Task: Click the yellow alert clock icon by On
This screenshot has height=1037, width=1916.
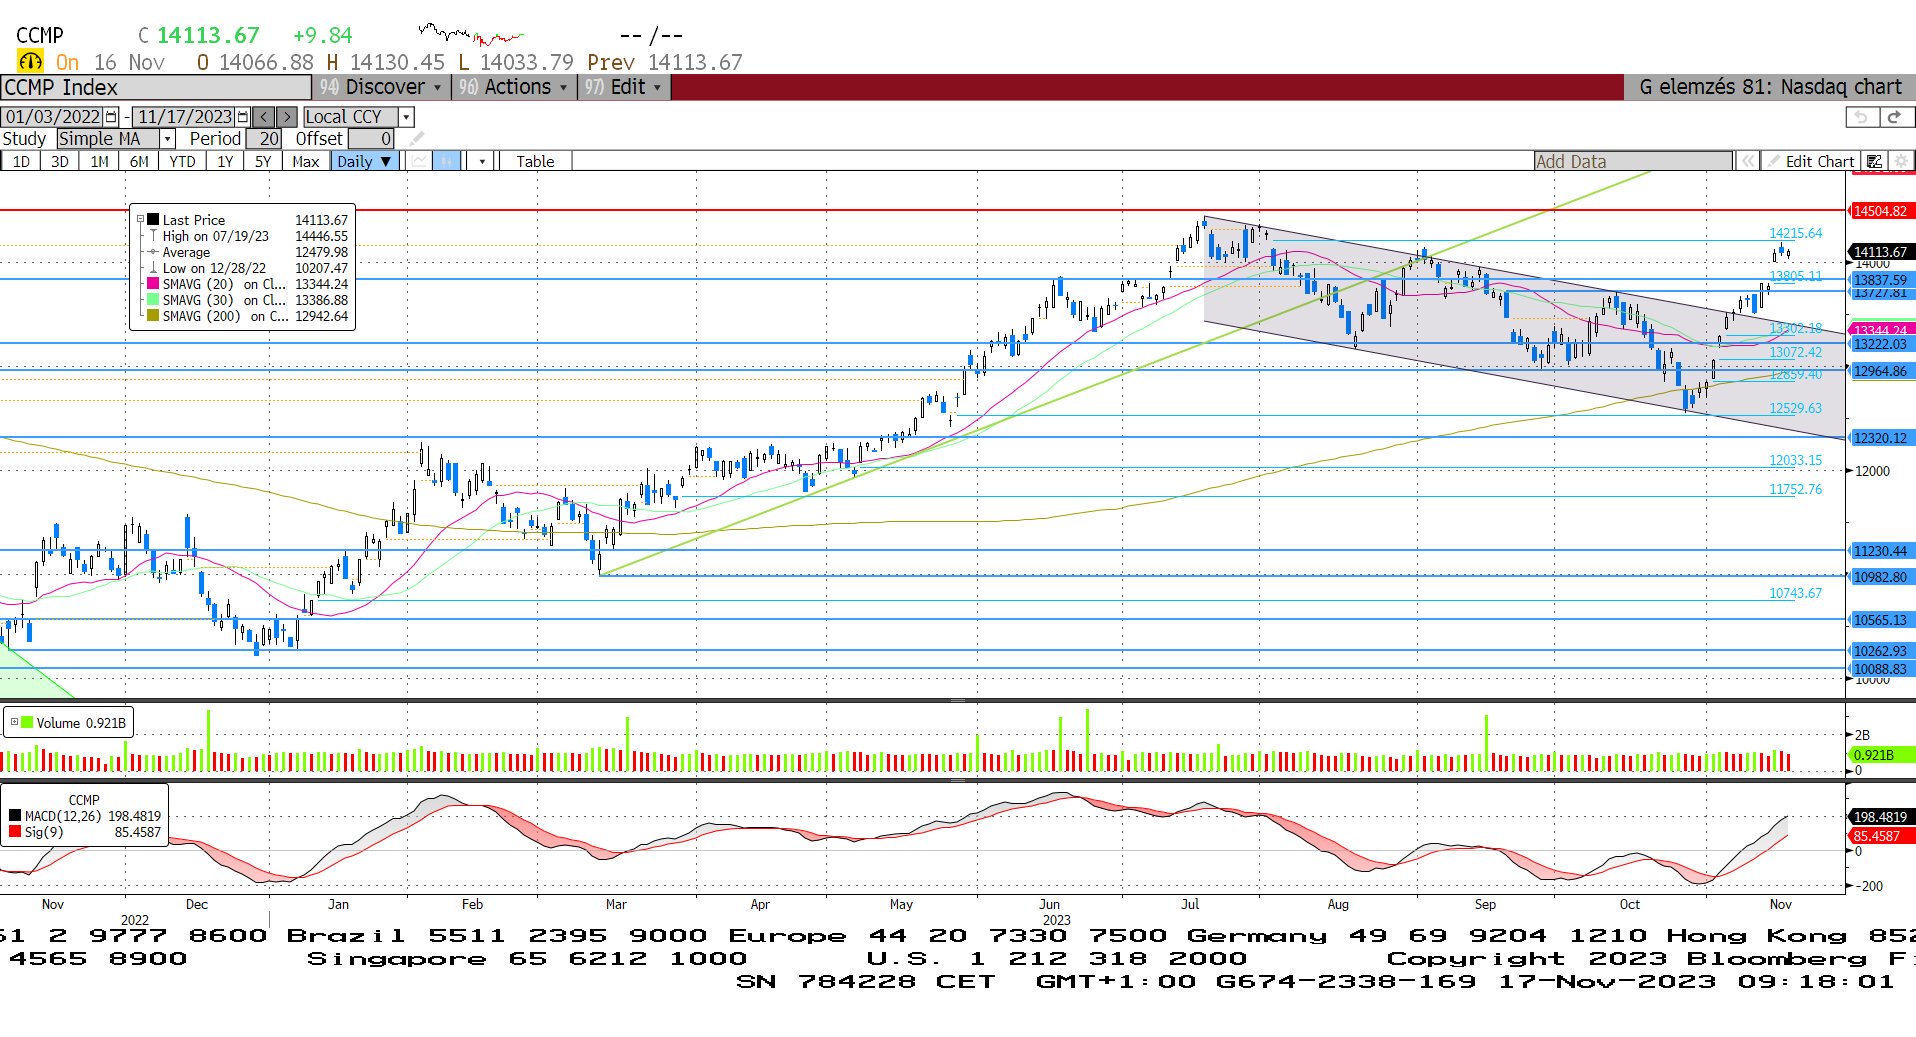Action: coord(30,62)
